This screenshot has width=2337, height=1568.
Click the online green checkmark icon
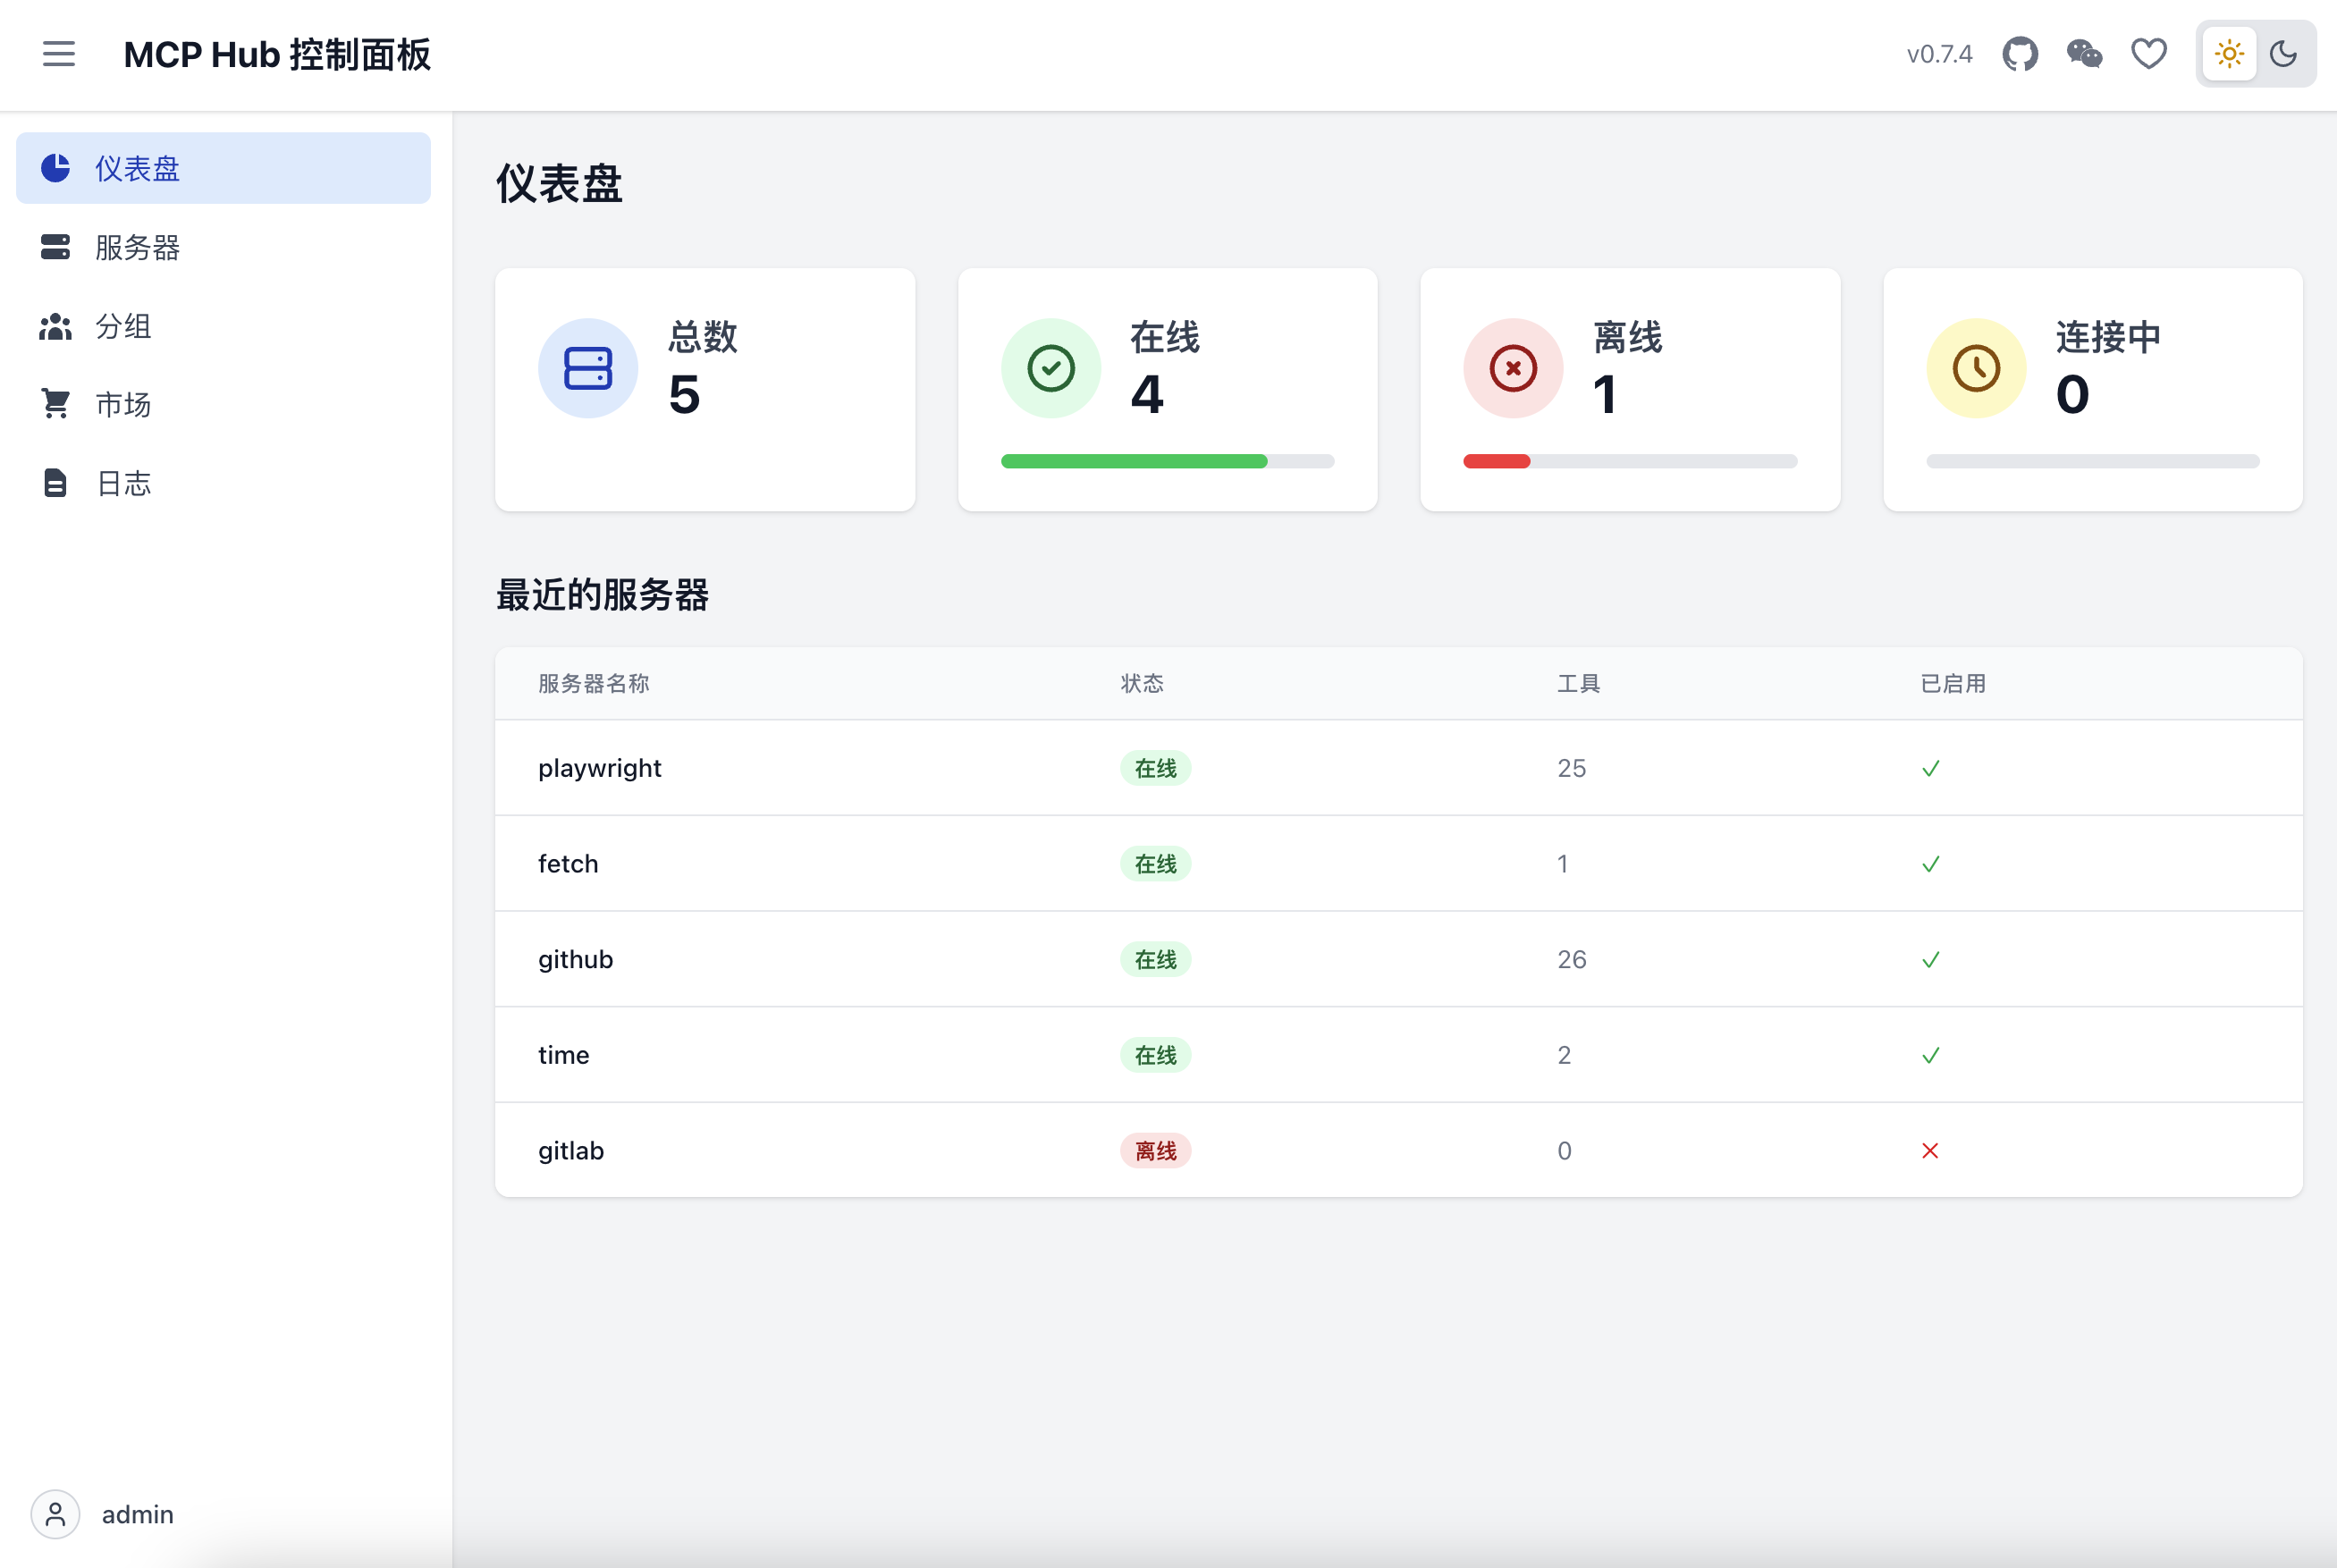point(1051,368)
